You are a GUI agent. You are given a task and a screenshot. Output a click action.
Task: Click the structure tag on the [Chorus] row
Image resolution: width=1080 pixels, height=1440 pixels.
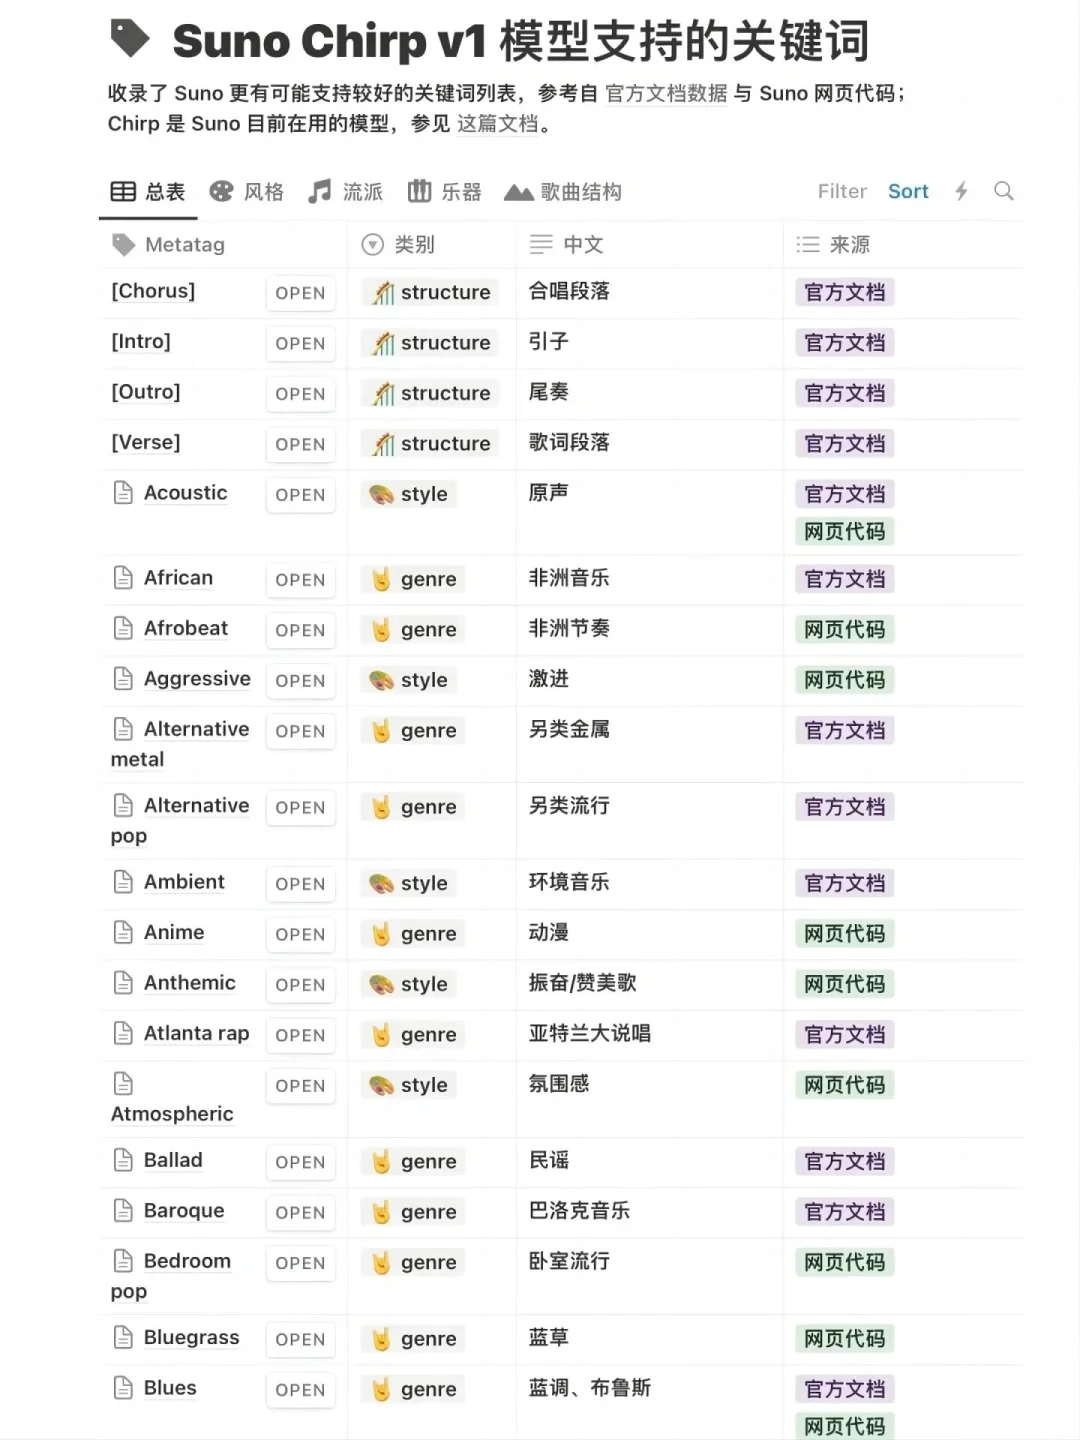(x=432, y=292)
